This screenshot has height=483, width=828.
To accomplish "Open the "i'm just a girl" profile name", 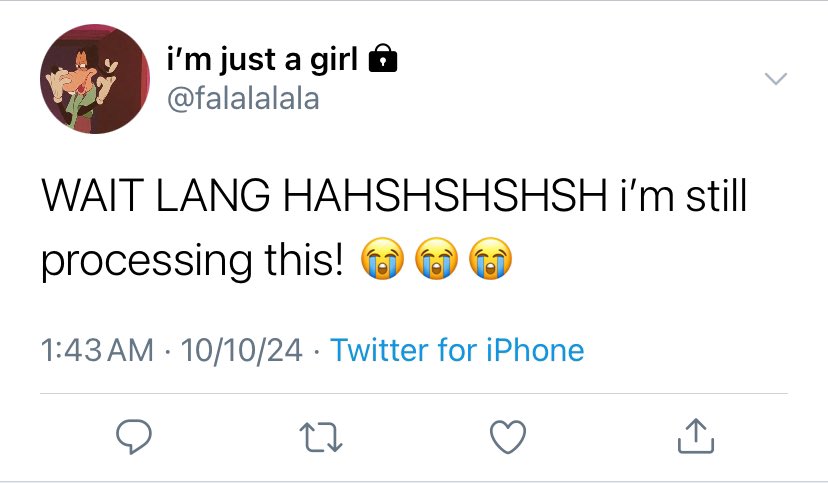I will tap(262, 59).
